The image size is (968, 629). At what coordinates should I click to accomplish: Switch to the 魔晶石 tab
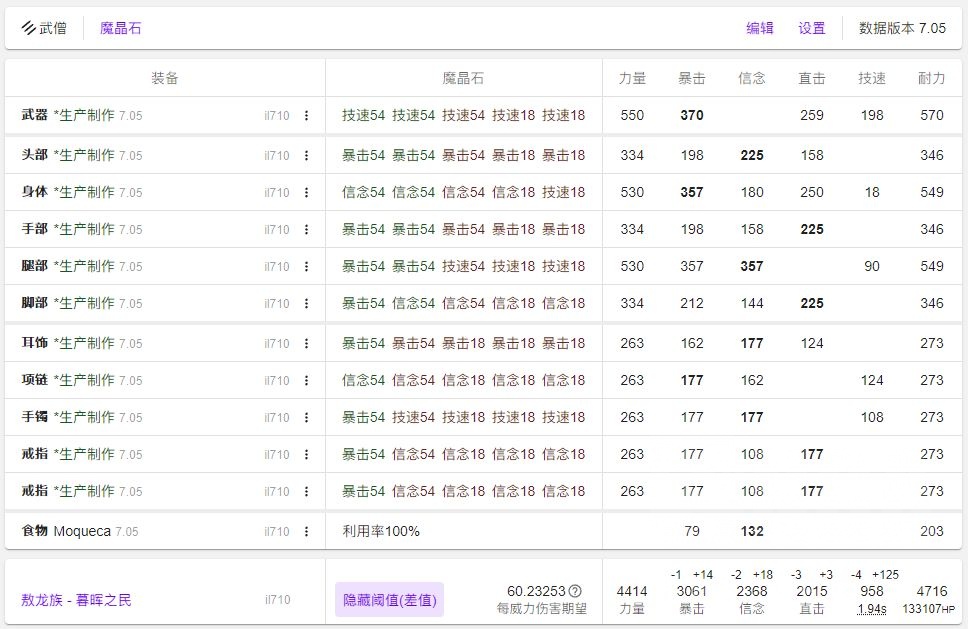[120, 28]
